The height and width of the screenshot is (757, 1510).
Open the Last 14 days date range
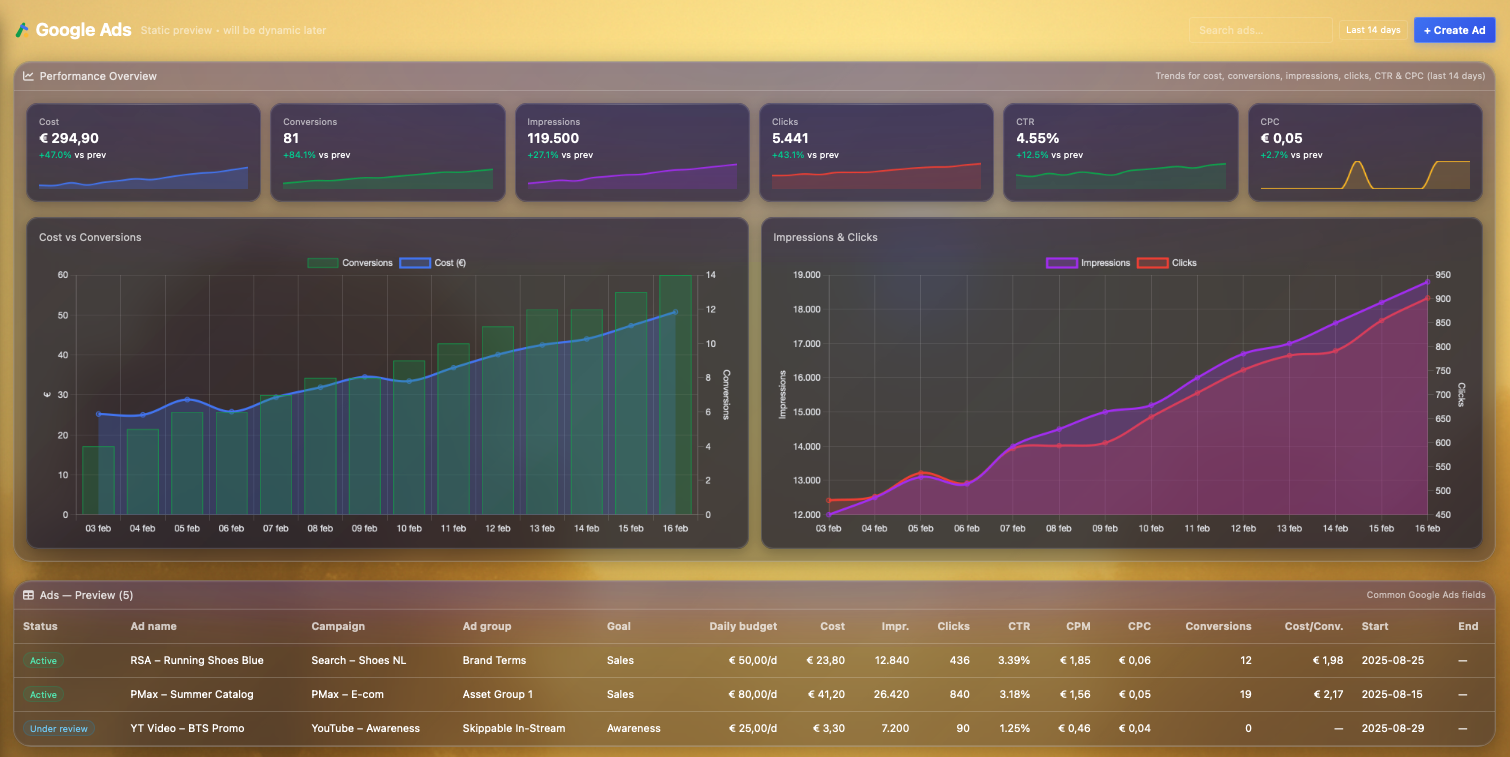coord(1372,30)
